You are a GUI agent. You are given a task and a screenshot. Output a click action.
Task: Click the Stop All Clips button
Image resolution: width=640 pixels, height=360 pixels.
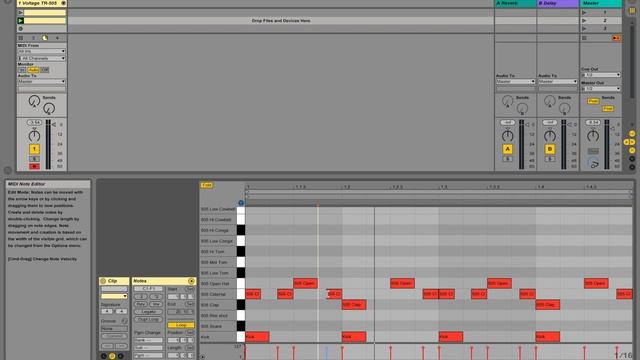pos(584,38)
